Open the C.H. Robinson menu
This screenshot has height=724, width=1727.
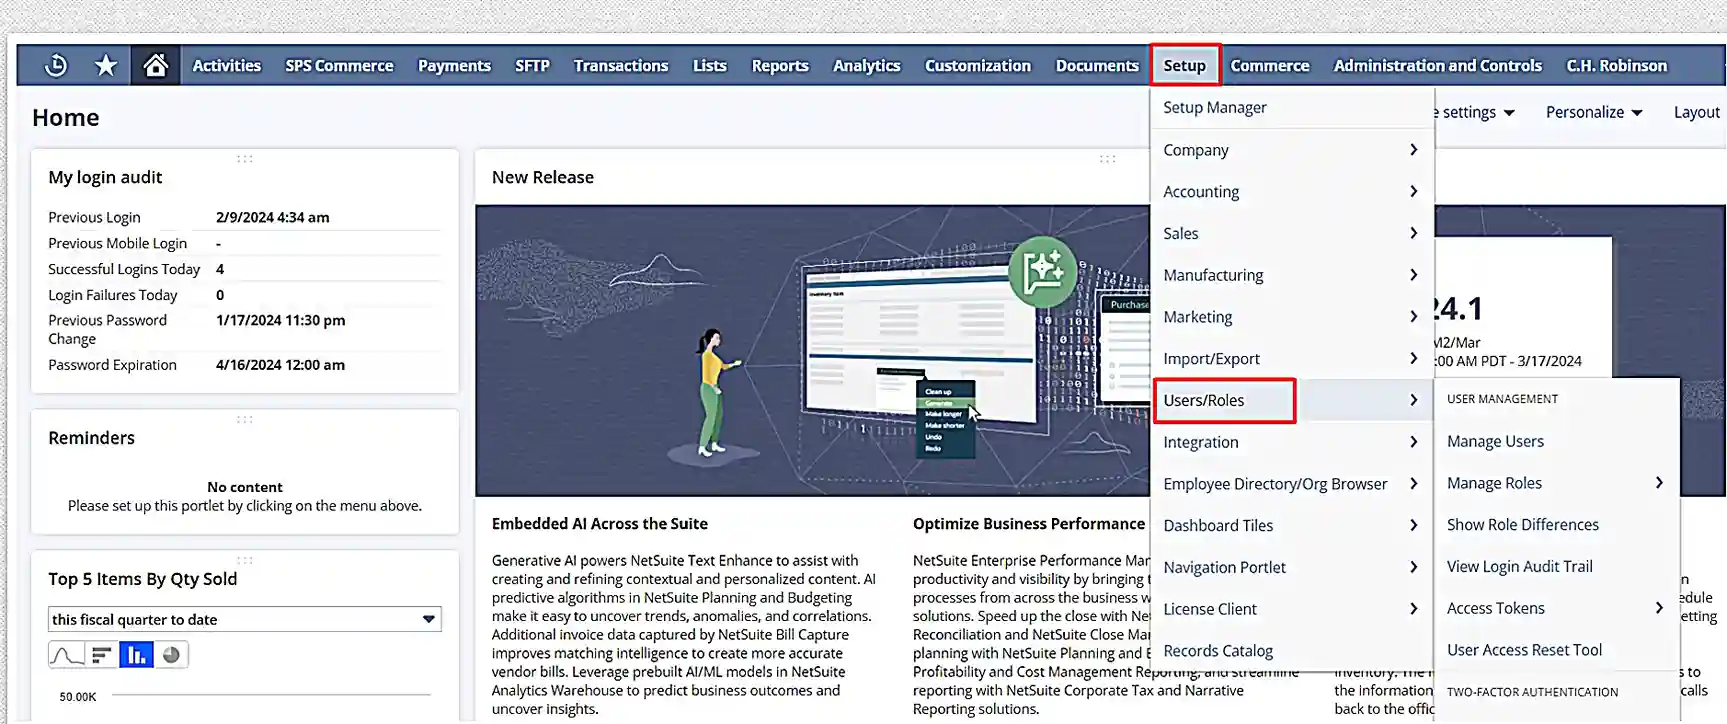tap(1617, 65)
